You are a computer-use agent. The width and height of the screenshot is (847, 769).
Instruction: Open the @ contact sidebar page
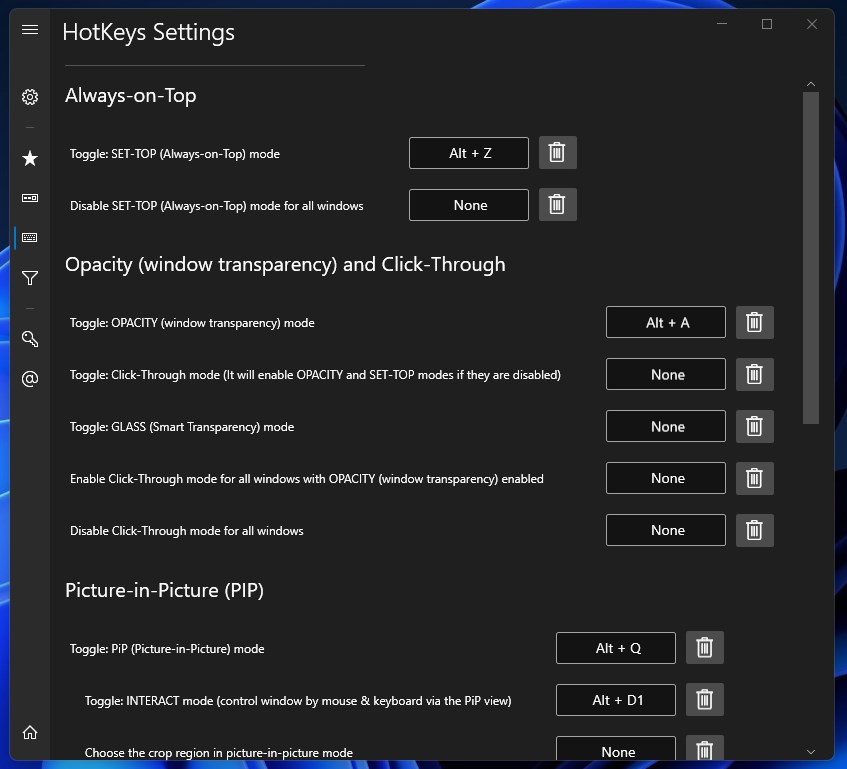[30, 379]
